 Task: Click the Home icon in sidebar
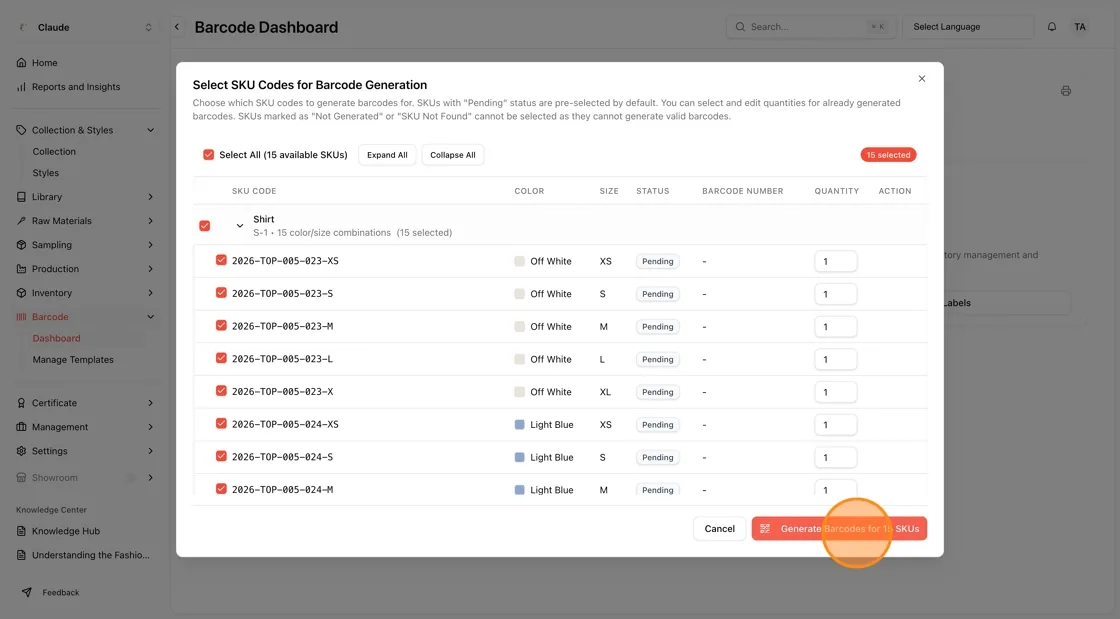click(x=21, y=63)
